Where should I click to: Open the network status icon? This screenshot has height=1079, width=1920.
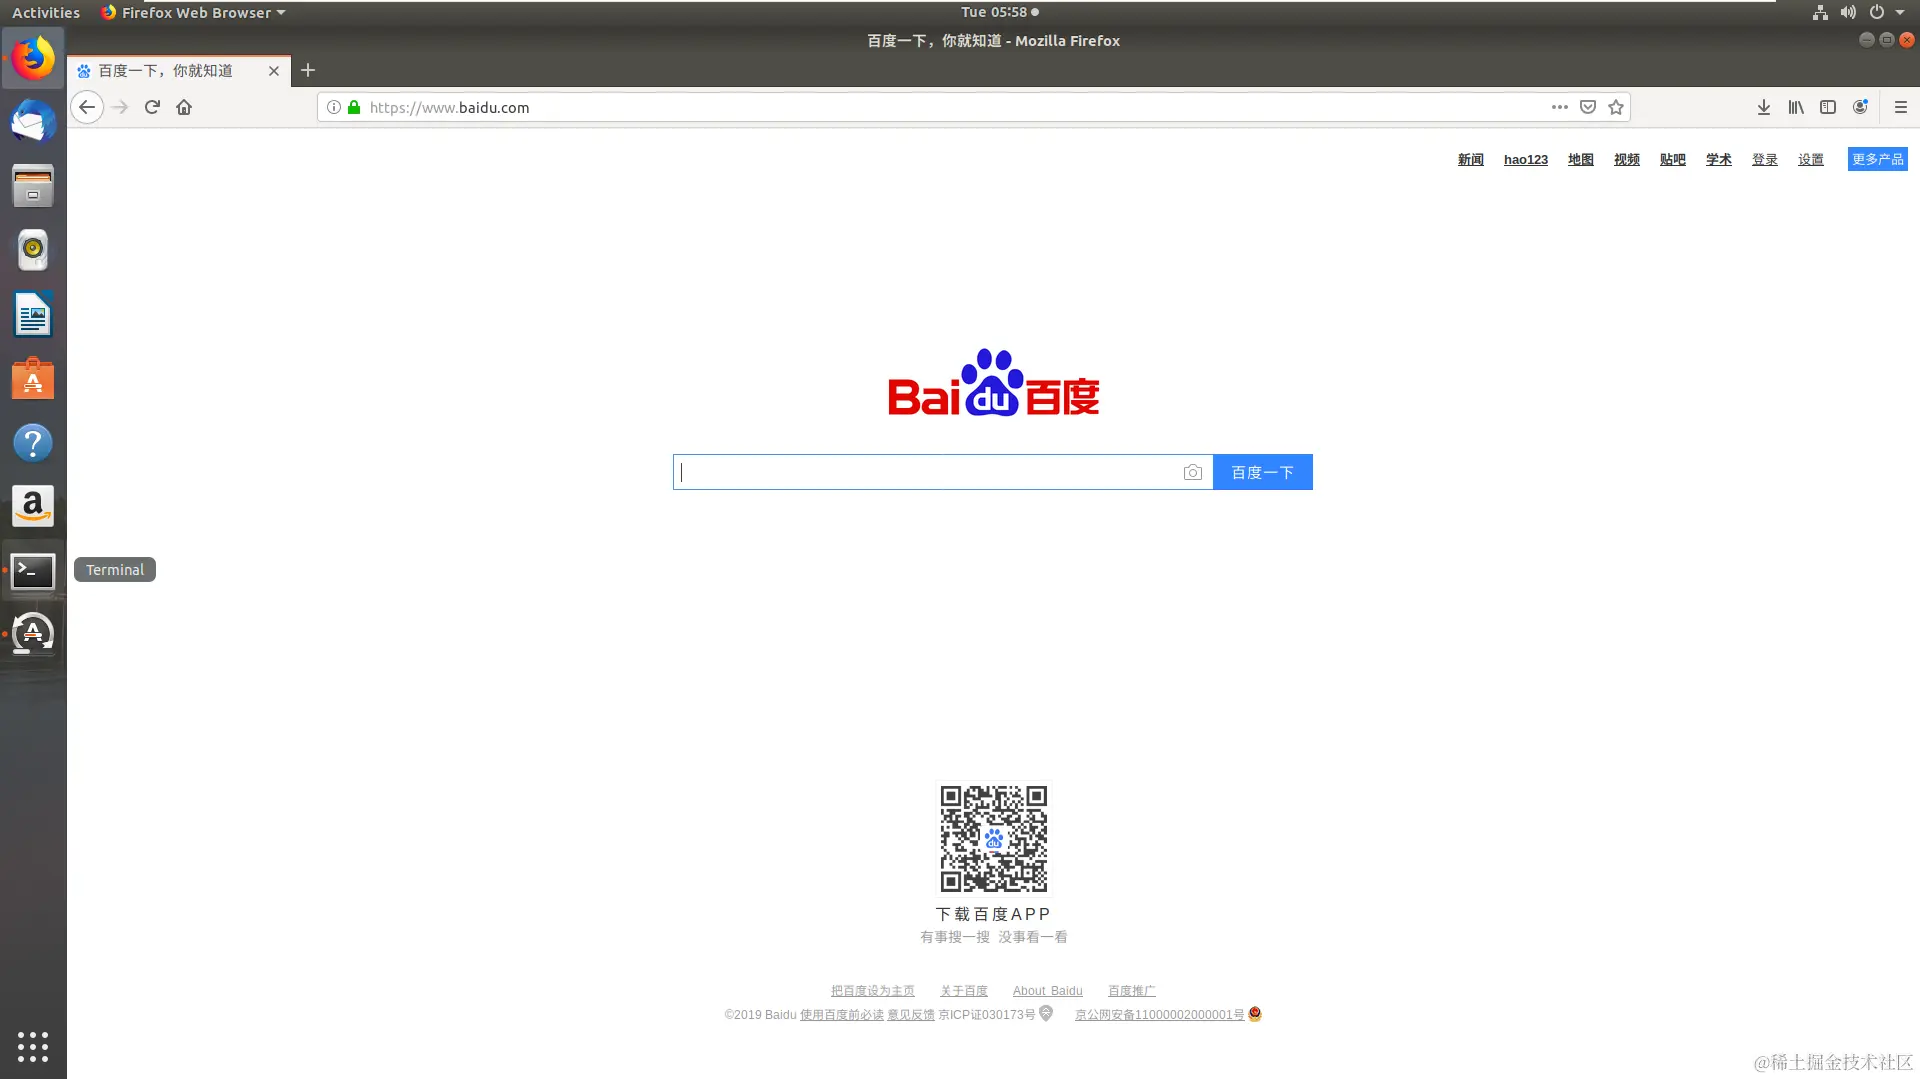[x=1820, y=12]
